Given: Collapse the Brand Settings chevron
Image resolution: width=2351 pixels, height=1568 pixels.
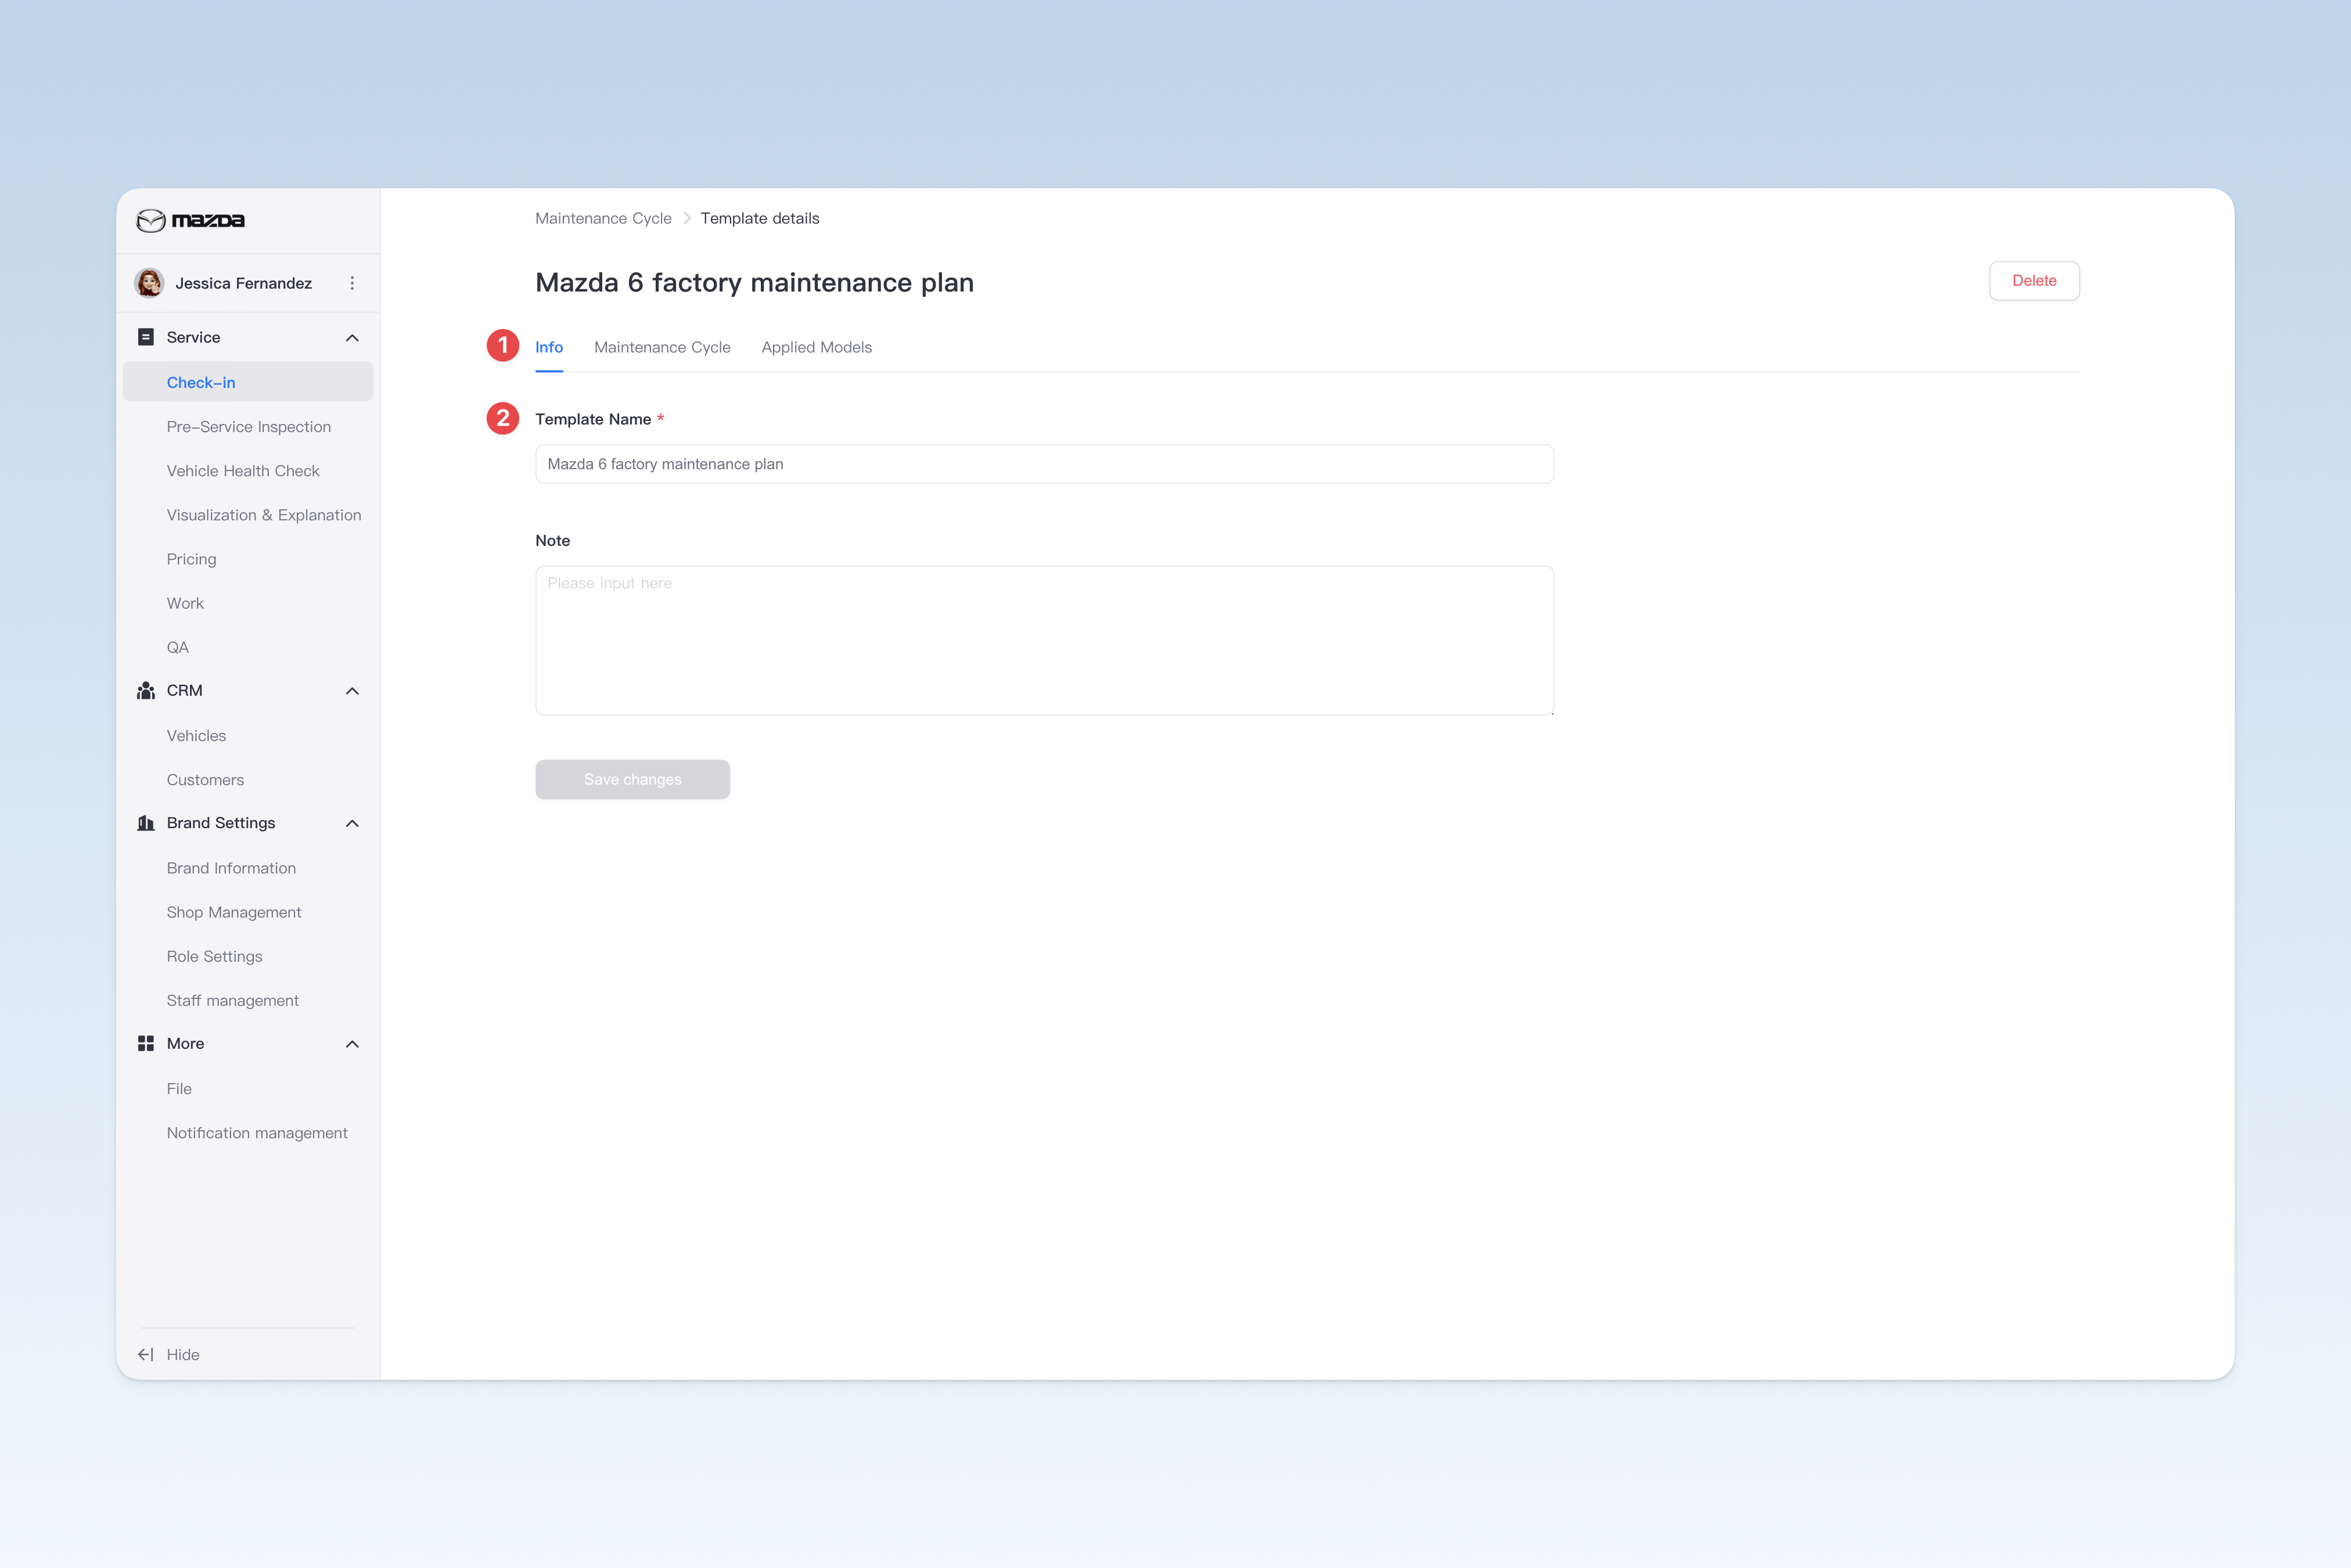Looking at the screenshot, I should tap(352, 823).
